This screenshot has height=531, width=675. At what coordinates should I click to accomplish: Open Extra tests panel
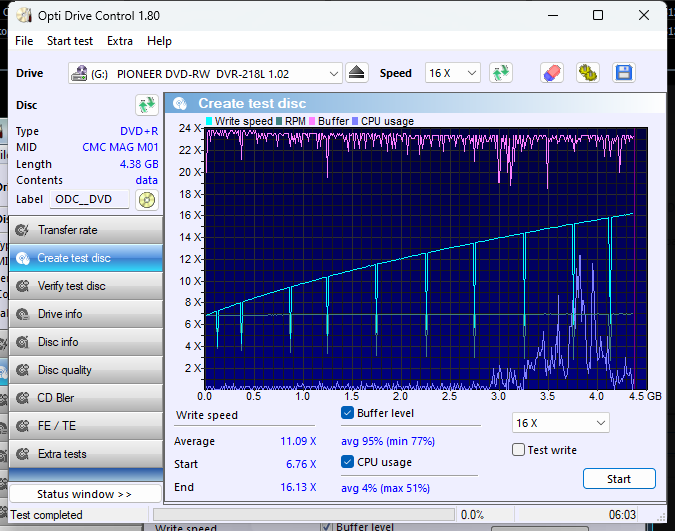pyautogui.click(x=86, y=454)
